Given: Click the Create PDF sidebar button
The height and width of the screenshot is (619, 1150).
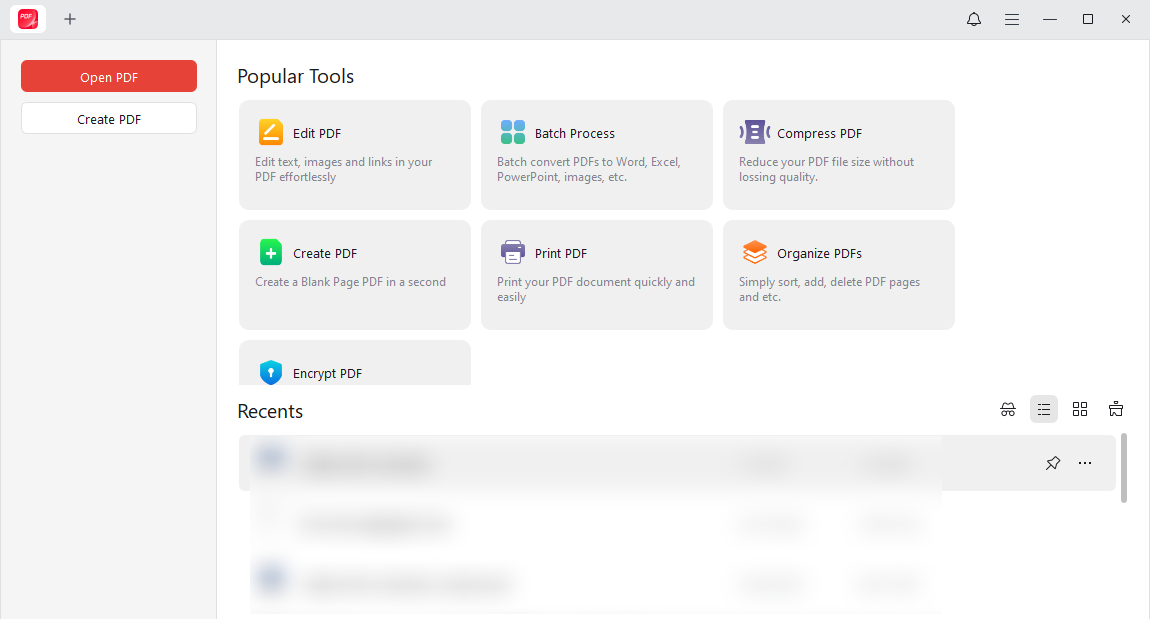Looking at the screenshot, I should pos(108,118).
